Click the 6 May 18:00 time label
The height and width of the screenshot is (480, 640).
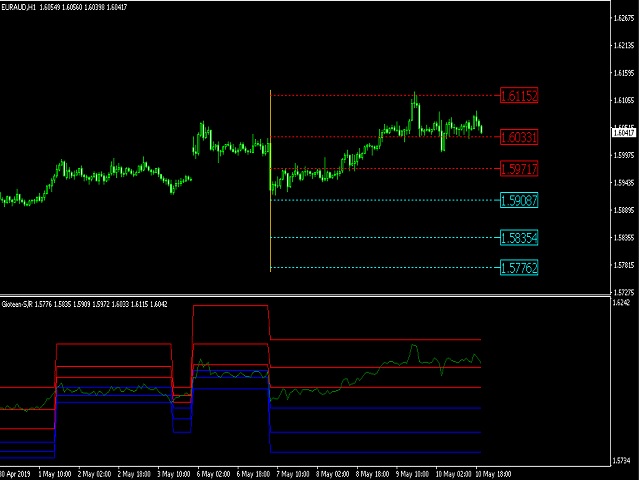pos(253,474)
